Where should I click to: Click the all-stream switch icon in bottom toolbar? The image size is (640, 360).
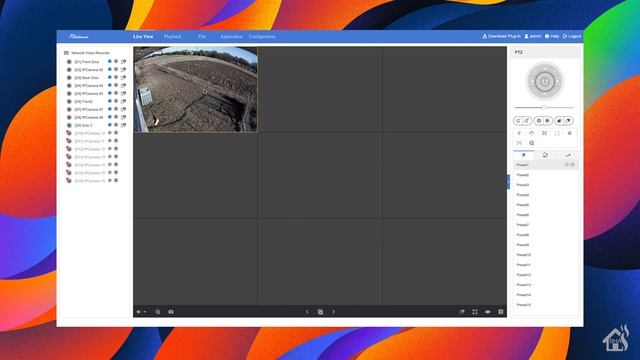462,312
